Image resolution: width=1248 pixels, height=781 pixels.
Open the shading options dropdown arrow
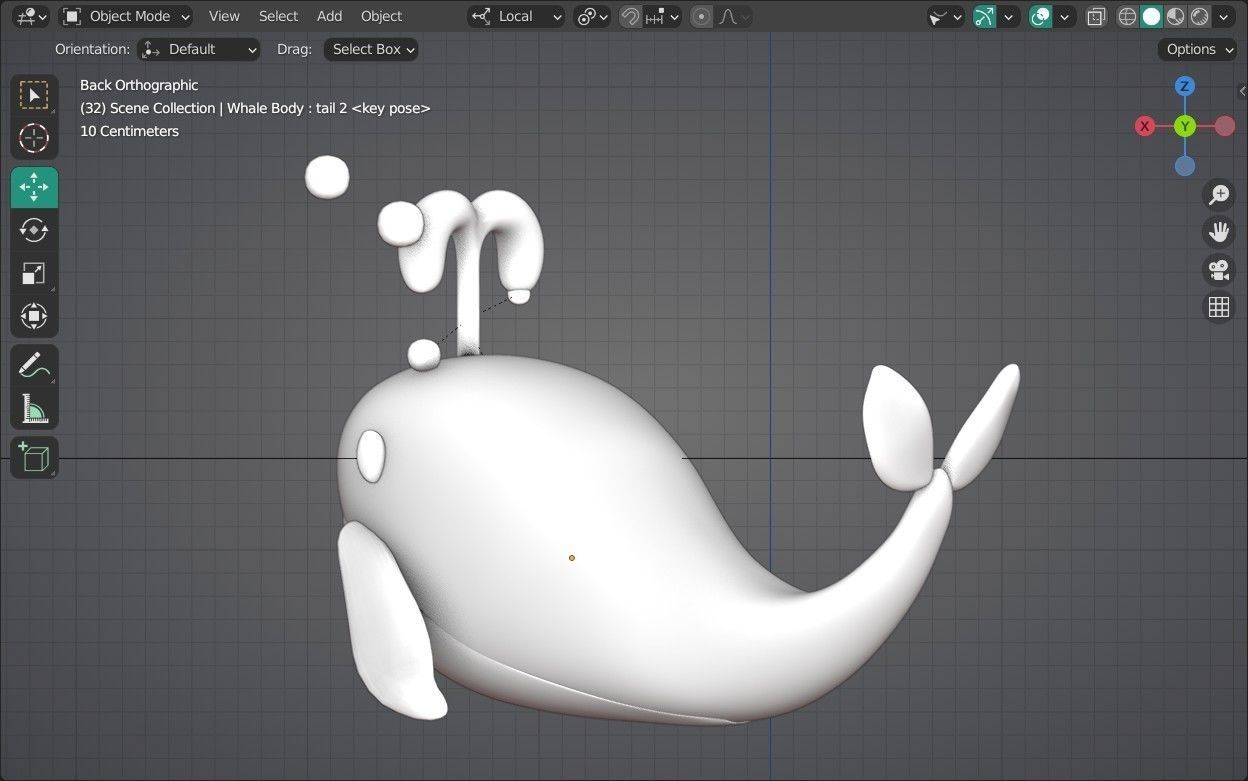[x=1224, y=16]
